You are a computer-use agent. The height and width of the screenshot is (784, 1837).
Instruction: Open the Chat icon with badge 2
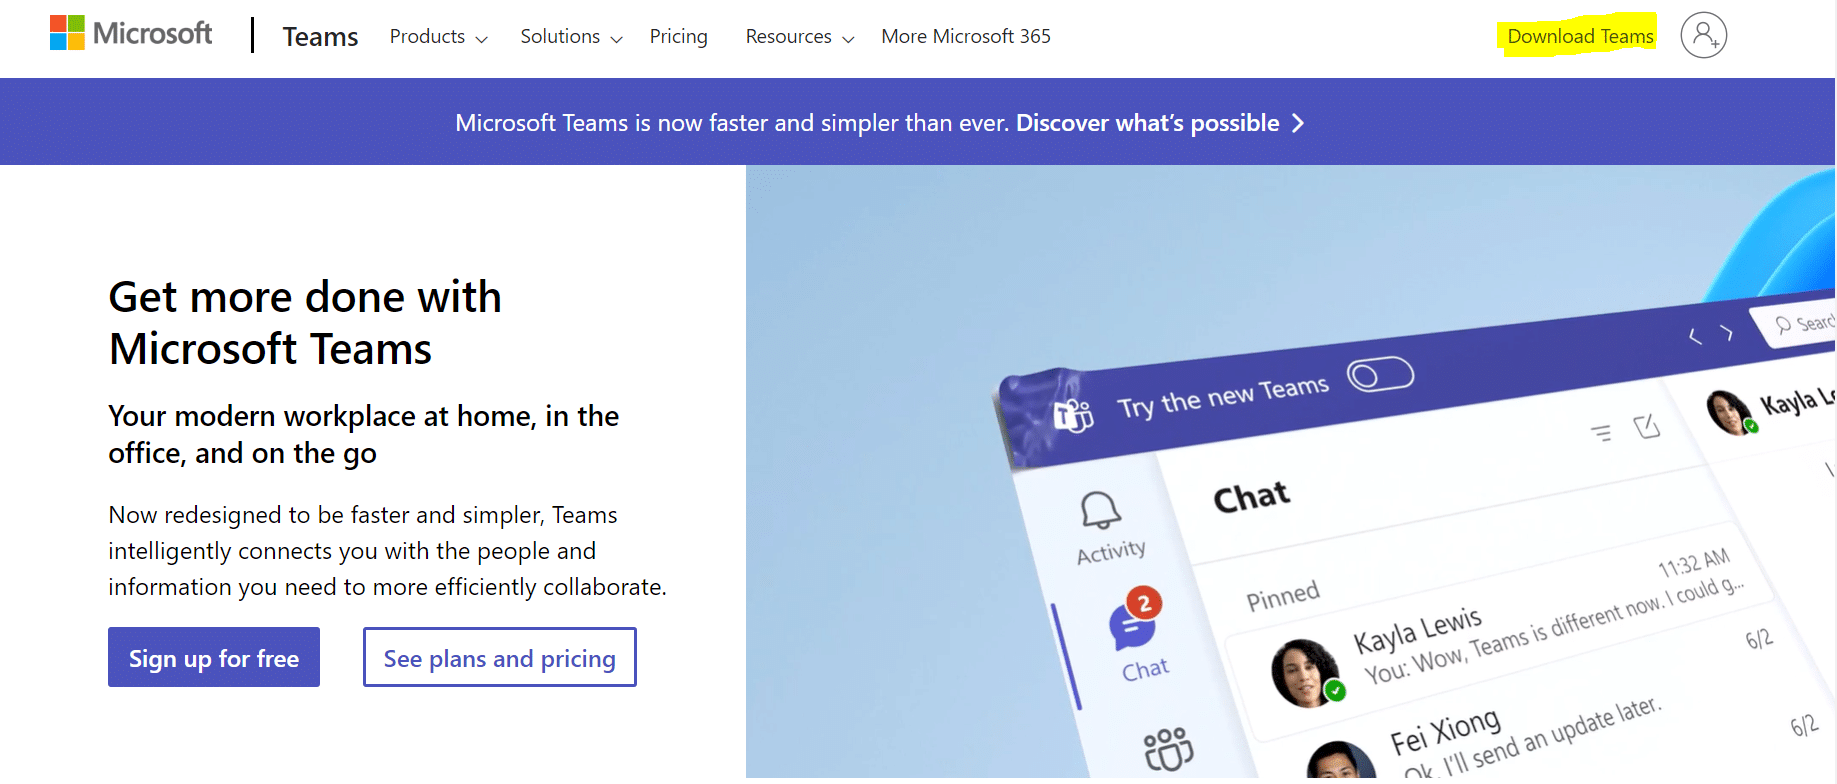pos(1135,620)
